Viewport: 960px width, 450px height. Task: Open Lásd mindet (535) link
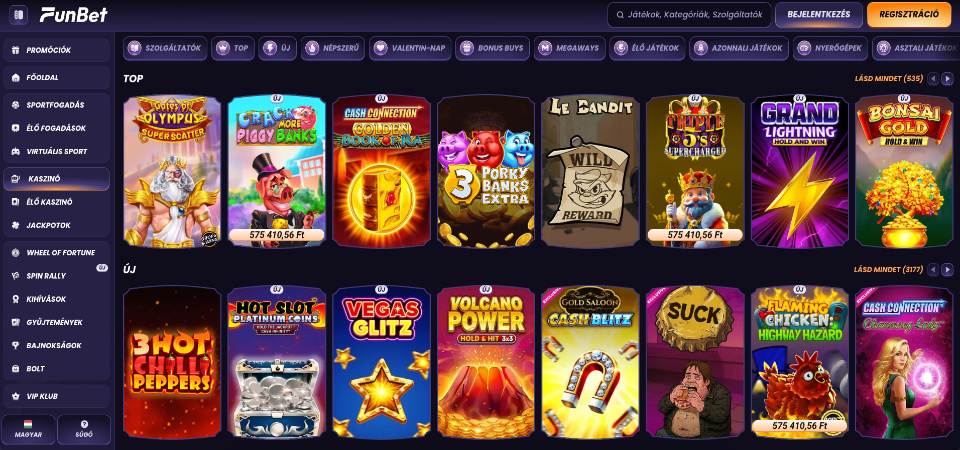pyautogui.click(x=888, y=78)
